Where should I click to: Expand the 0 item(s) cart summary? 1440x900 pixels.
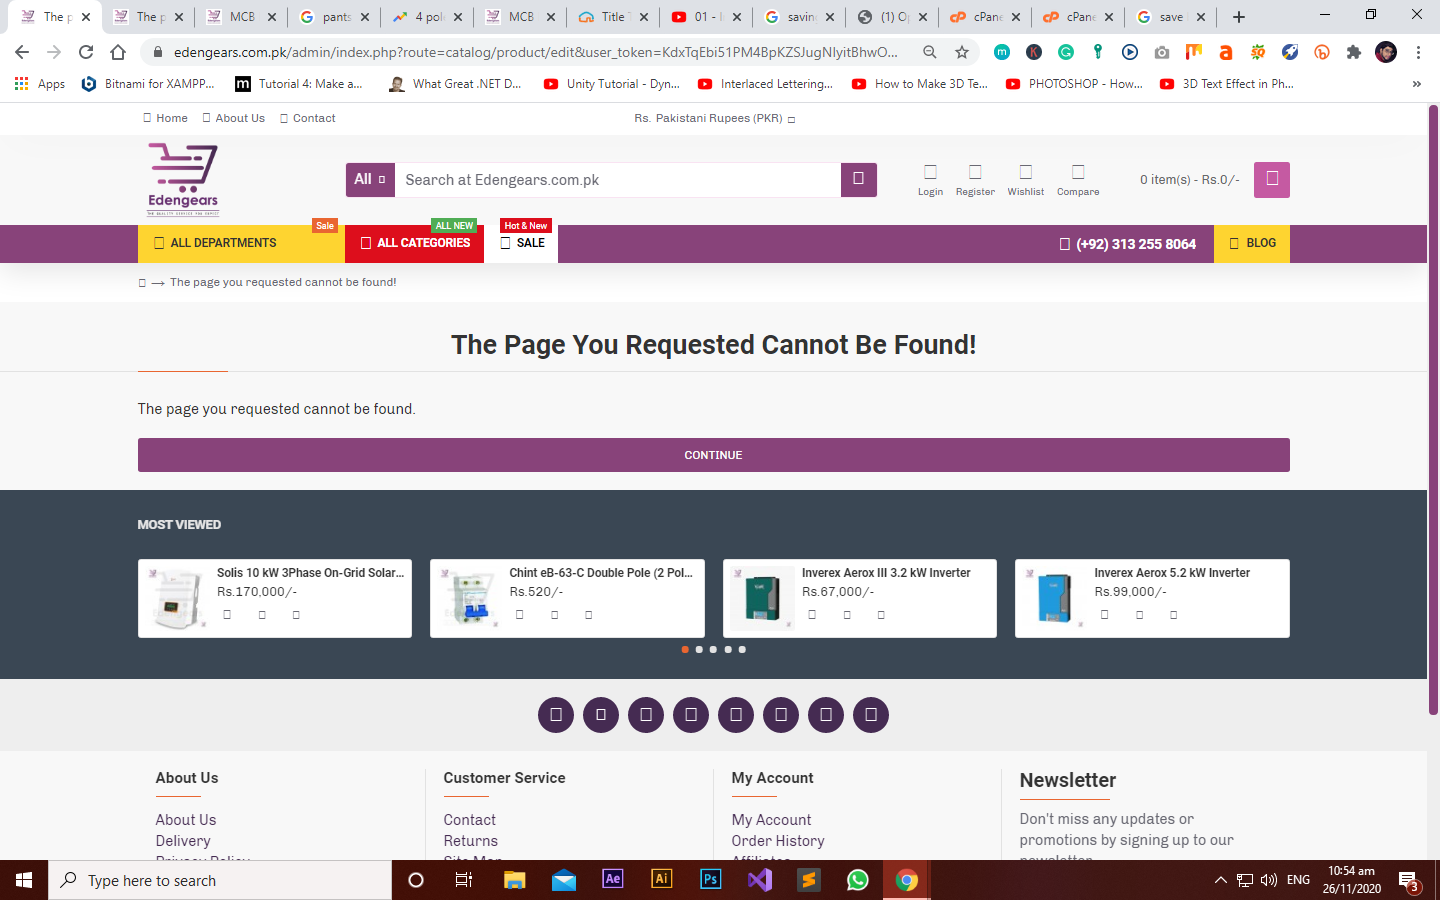coord(1189,180)
